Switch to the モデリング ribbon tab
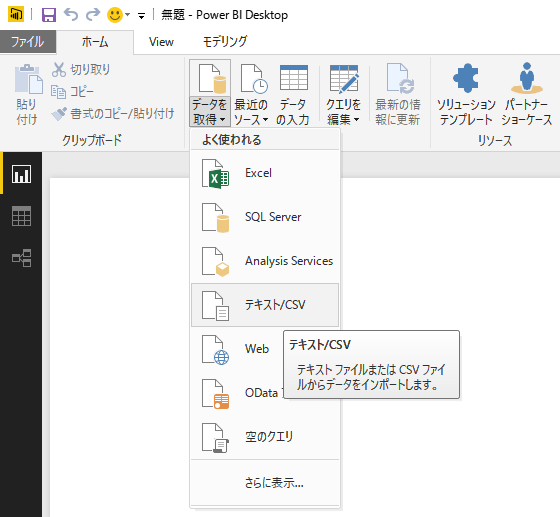The height and width of the screenshot is (517, 560). coord(225,42)
